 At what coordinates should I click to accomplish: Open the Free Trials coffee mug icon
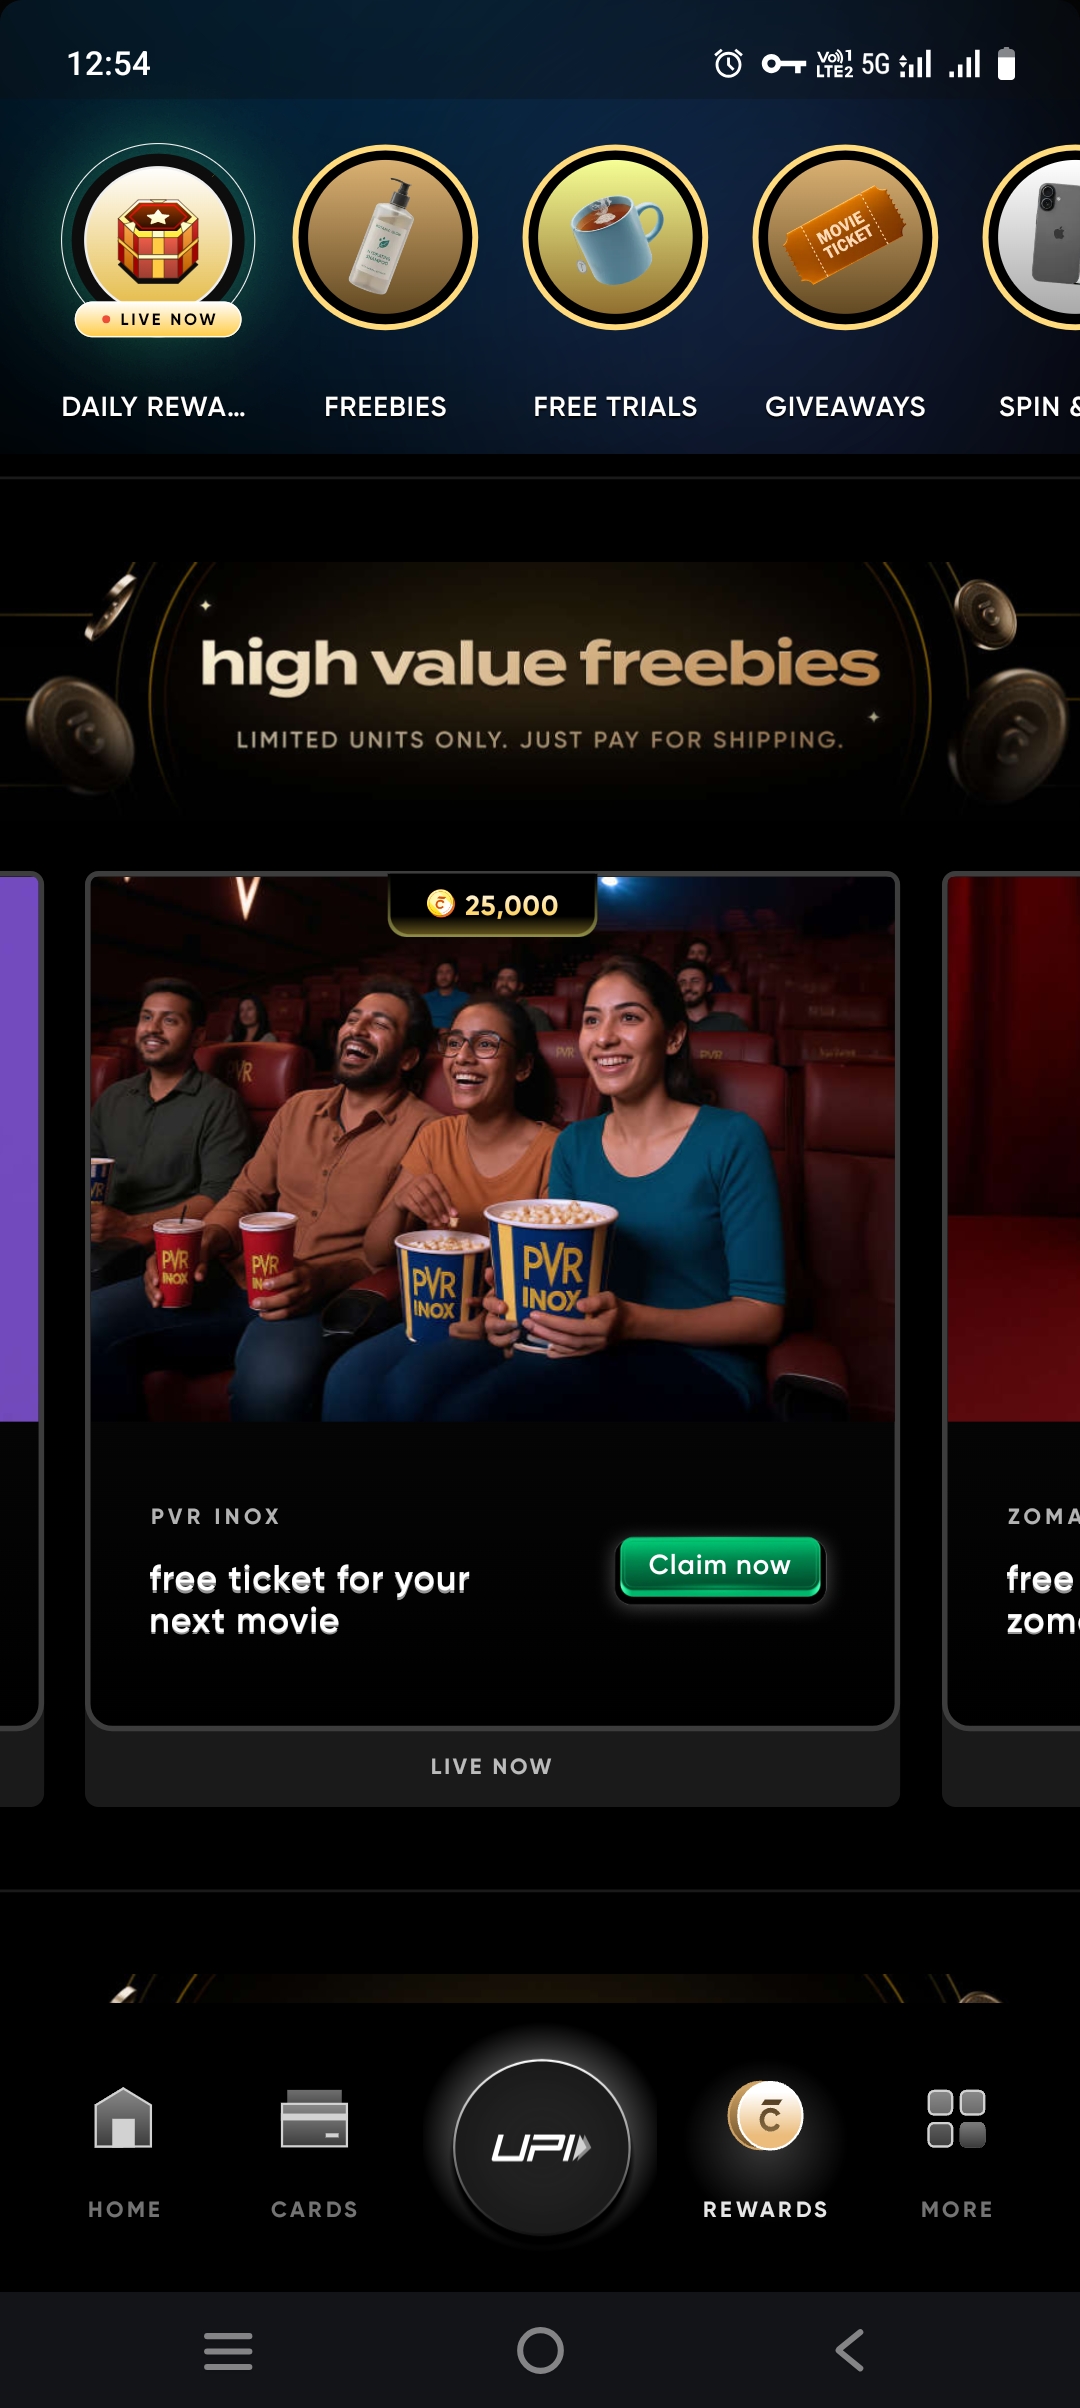(x=615, y=237)
